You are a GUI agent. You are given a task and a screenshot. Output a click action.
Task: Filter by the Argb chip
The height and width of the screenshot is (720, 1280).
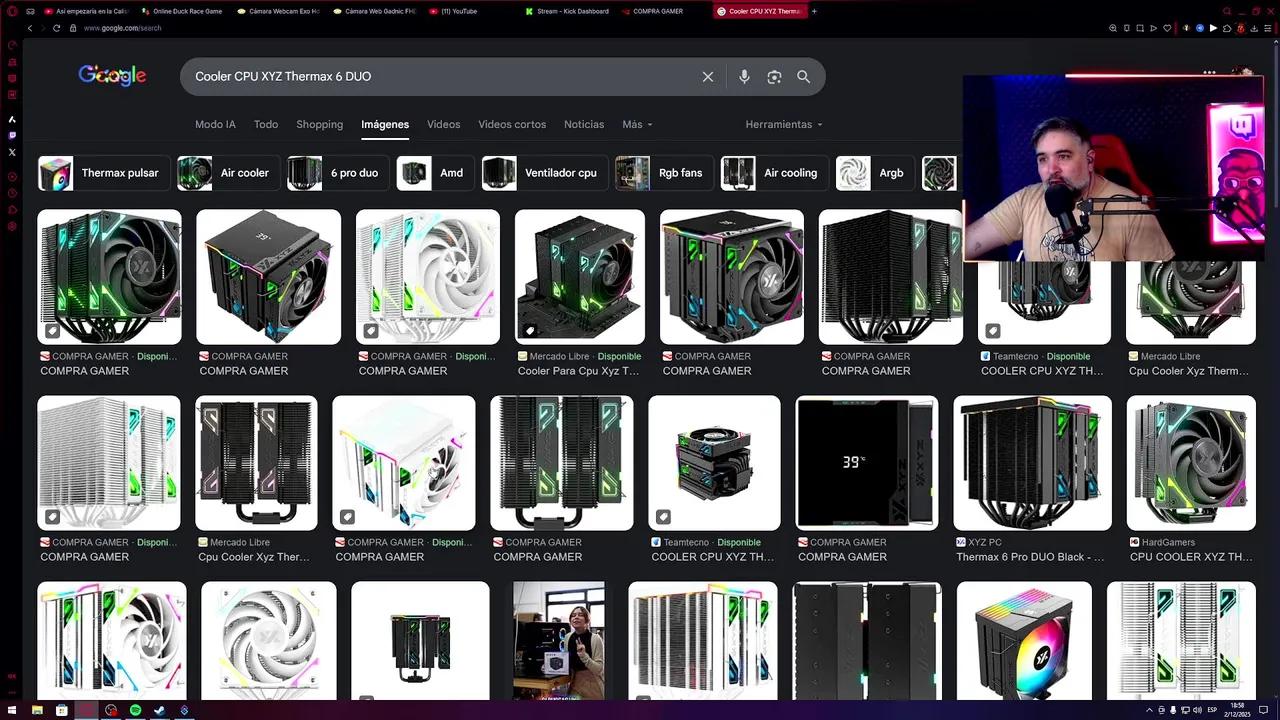874,173
